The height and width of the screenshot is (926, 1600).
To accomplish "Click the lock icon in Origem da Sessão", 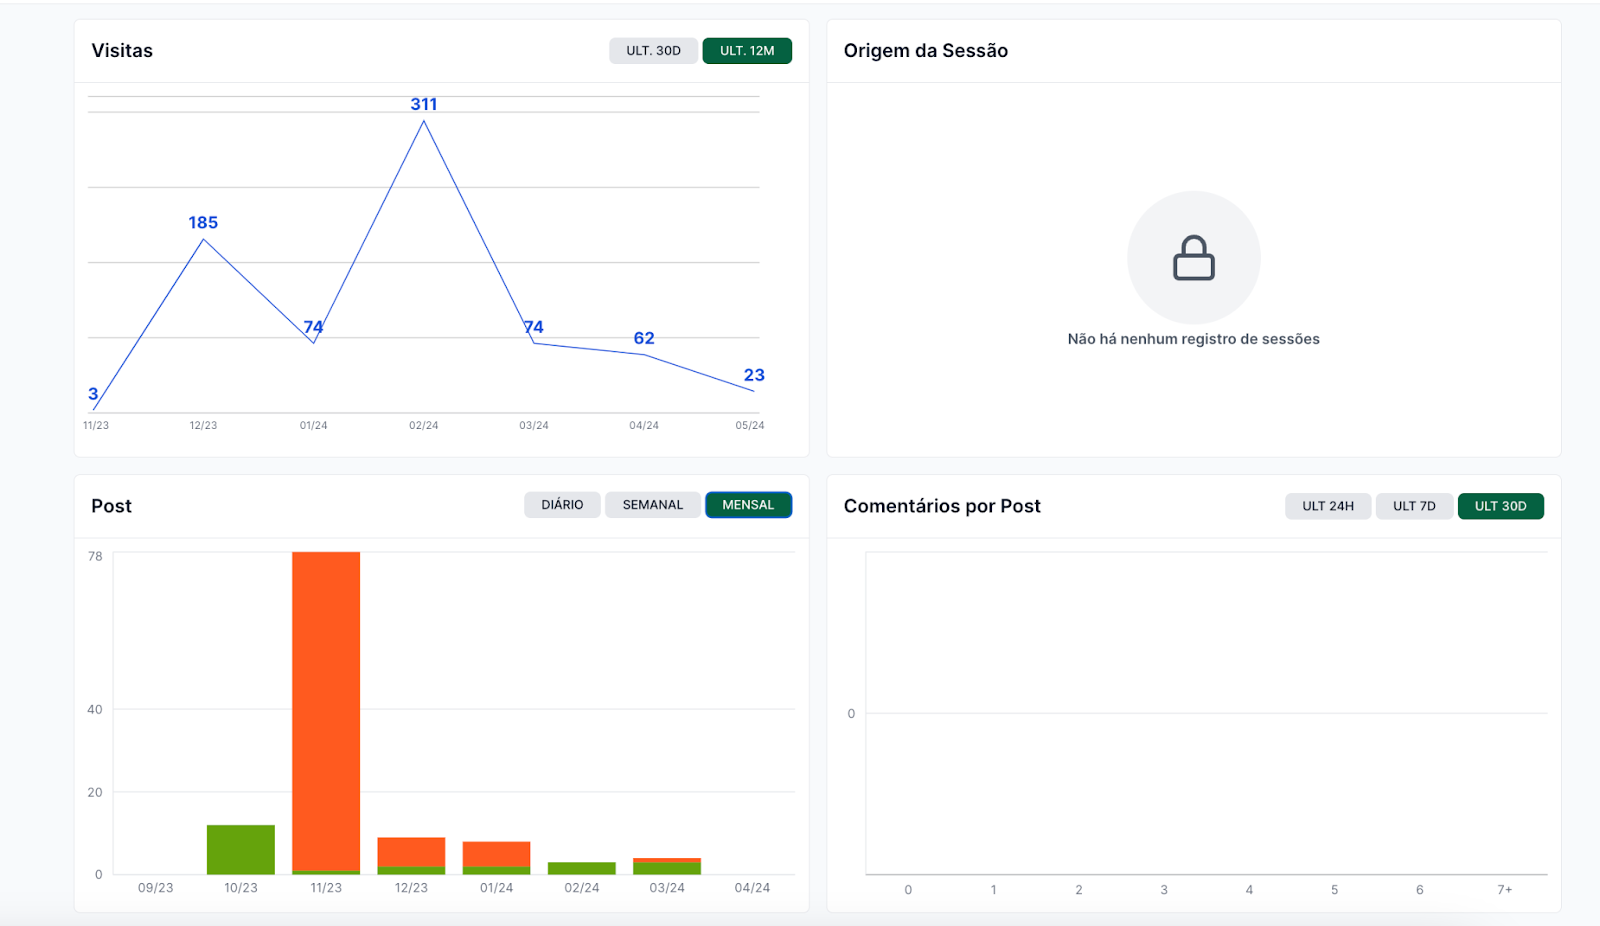I will pyautogui.click(x=1194, y=258).
